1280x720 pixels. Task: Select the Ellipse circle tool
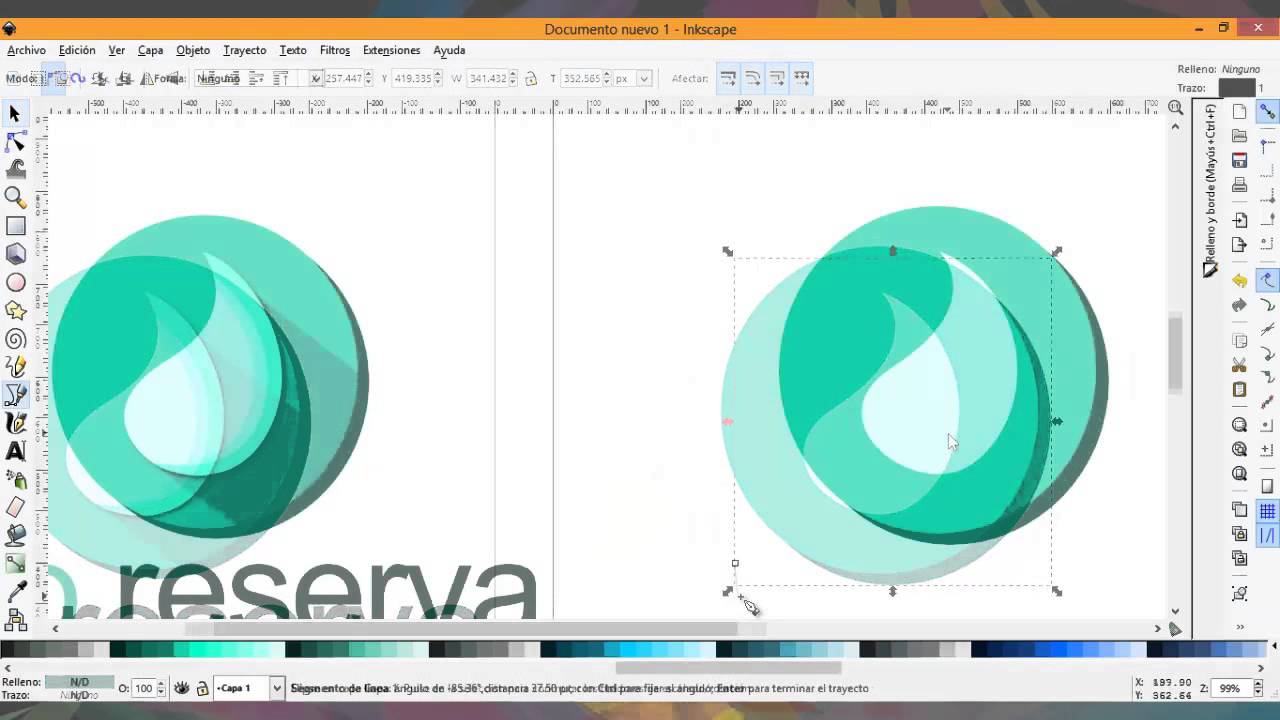pyautogui.click(x=15, y=283)
